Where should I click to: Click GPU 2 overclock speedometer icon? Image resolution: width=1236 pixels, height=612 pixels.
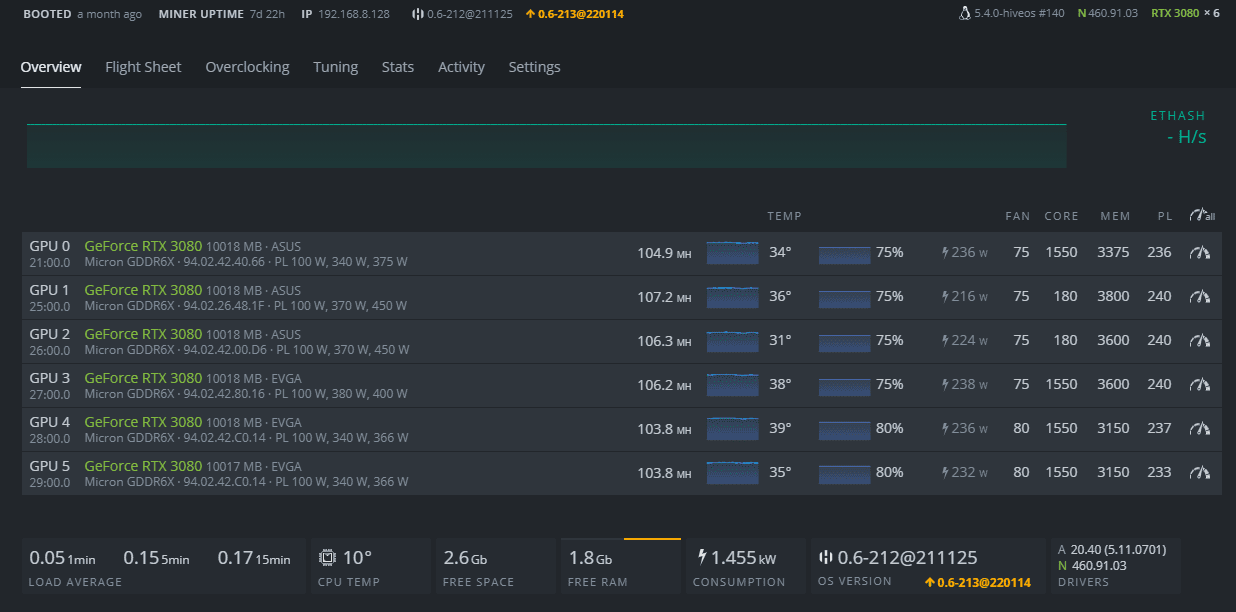1200,341
